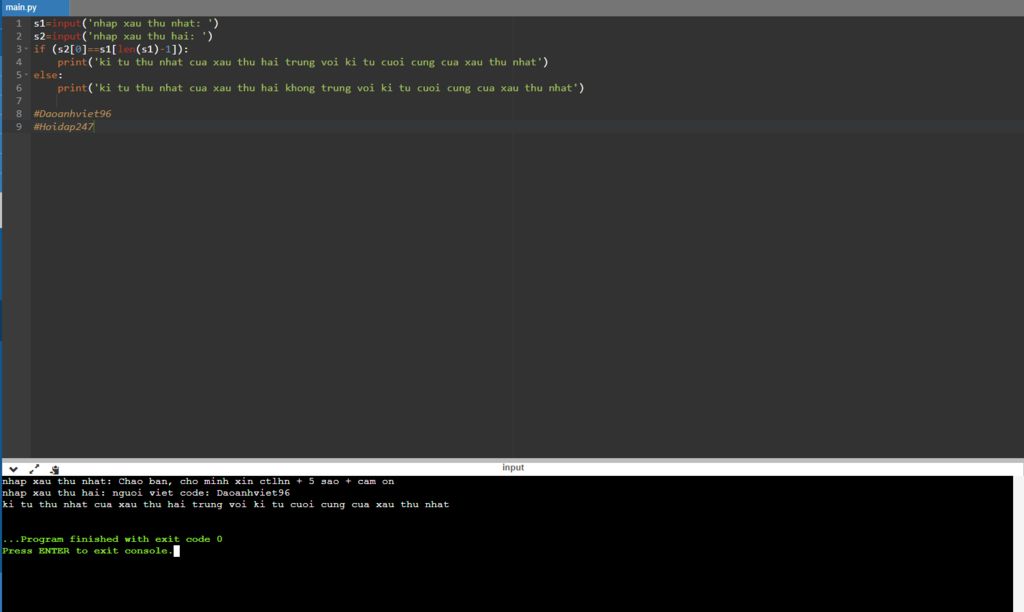1024x612 pixels.
Task: Collapse the else block fold arrow on line 5
Action: [26, 75]
